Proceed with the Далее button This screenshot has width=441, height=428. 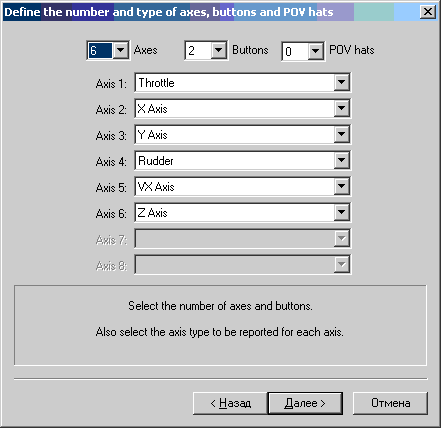pyautogui.click(x=305, y=403)
